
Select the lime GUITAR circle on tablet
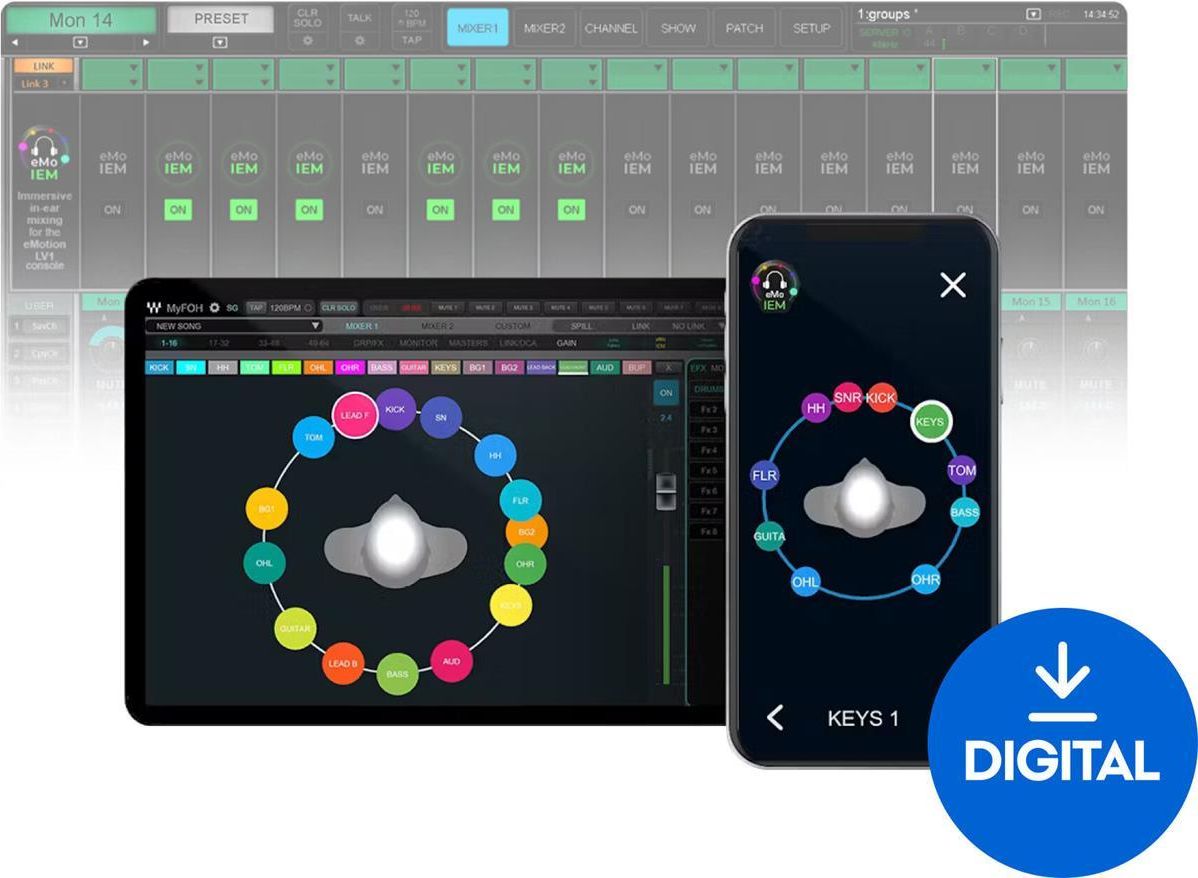pos(295,628)
